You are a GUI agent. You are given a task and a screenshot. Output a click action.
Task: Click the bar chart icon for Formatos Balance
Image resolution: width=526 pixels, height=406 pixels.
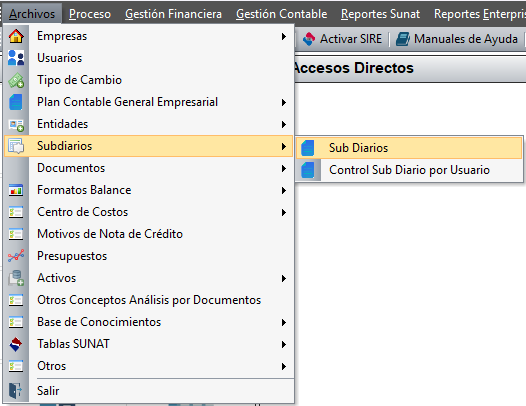[x=16, y=190]
